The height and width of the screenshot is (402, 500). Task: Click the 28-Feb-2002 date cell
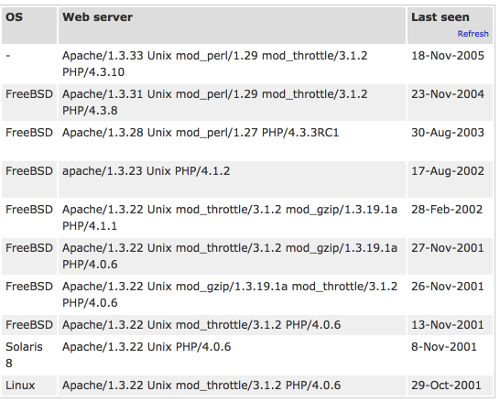pos(447,210)
